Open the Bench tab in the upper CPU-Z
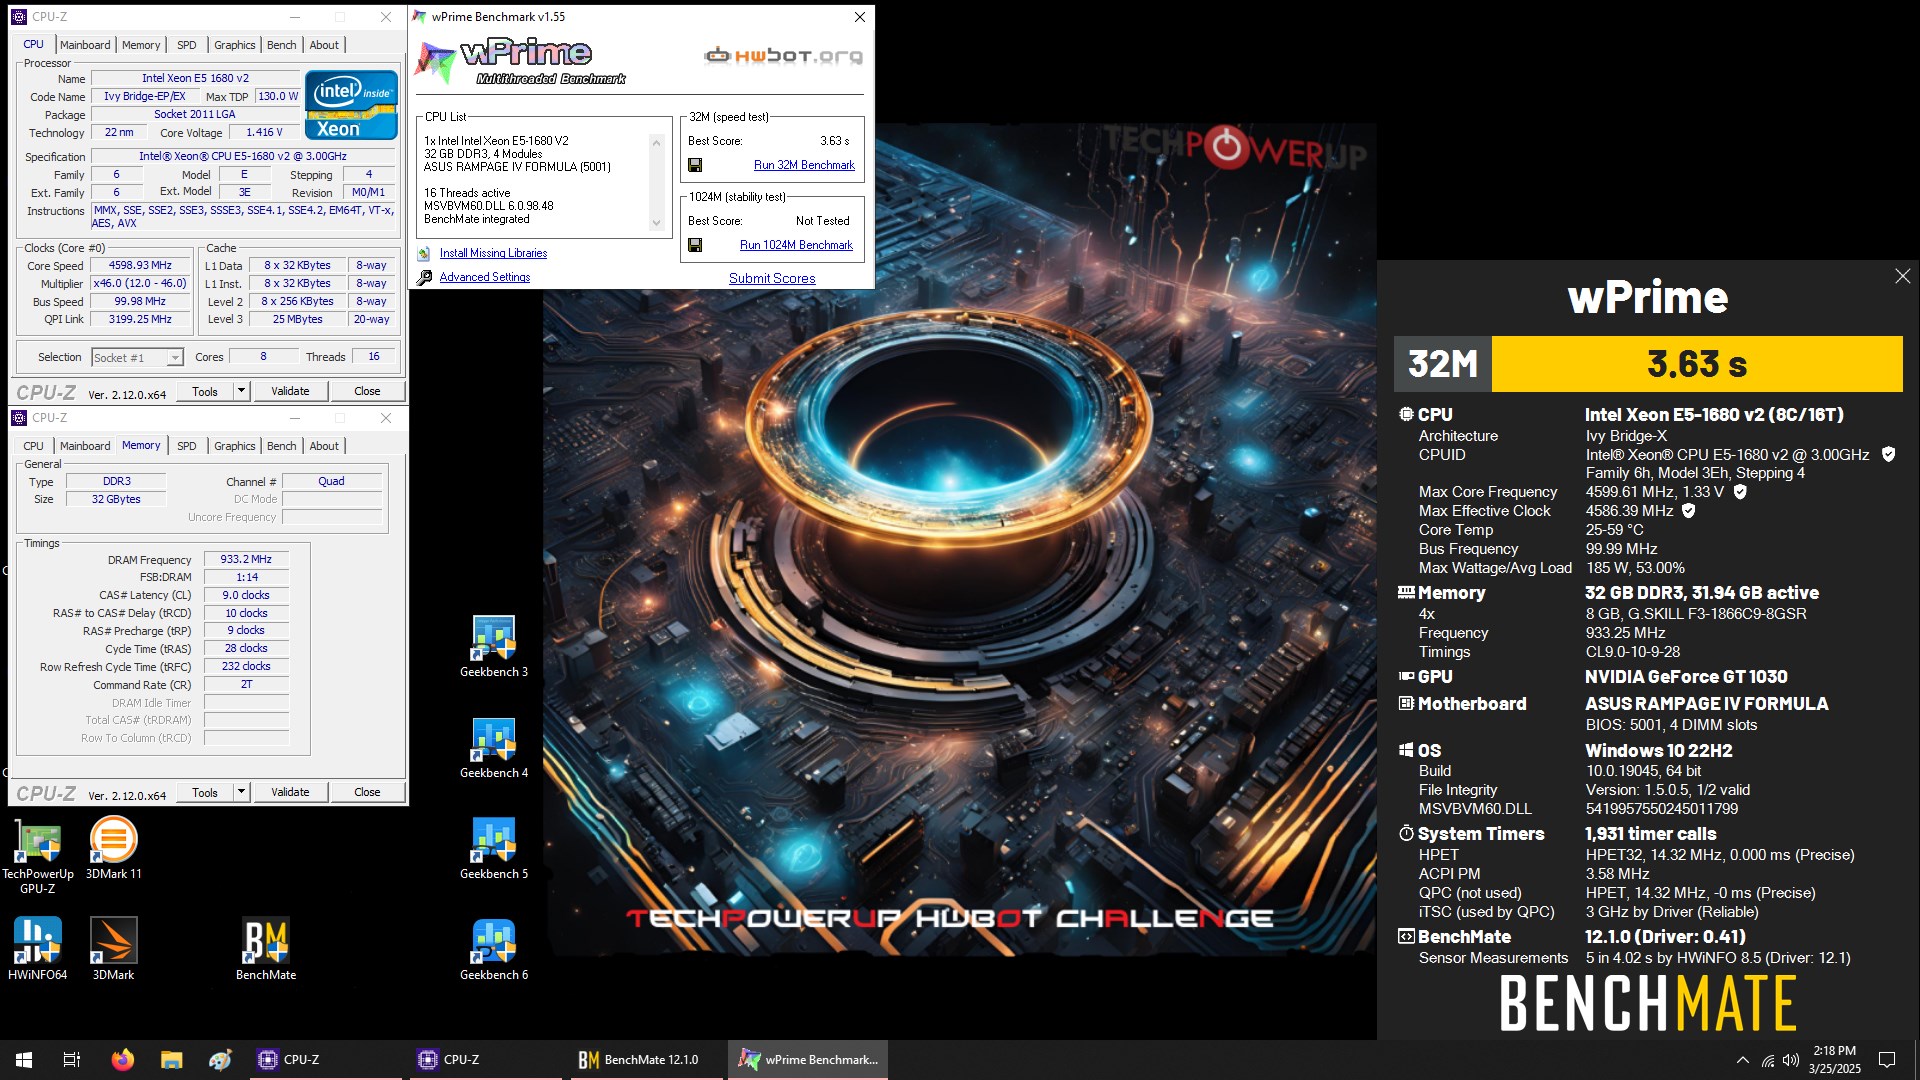1920x1080 pixels. click(x=281, y=45)
